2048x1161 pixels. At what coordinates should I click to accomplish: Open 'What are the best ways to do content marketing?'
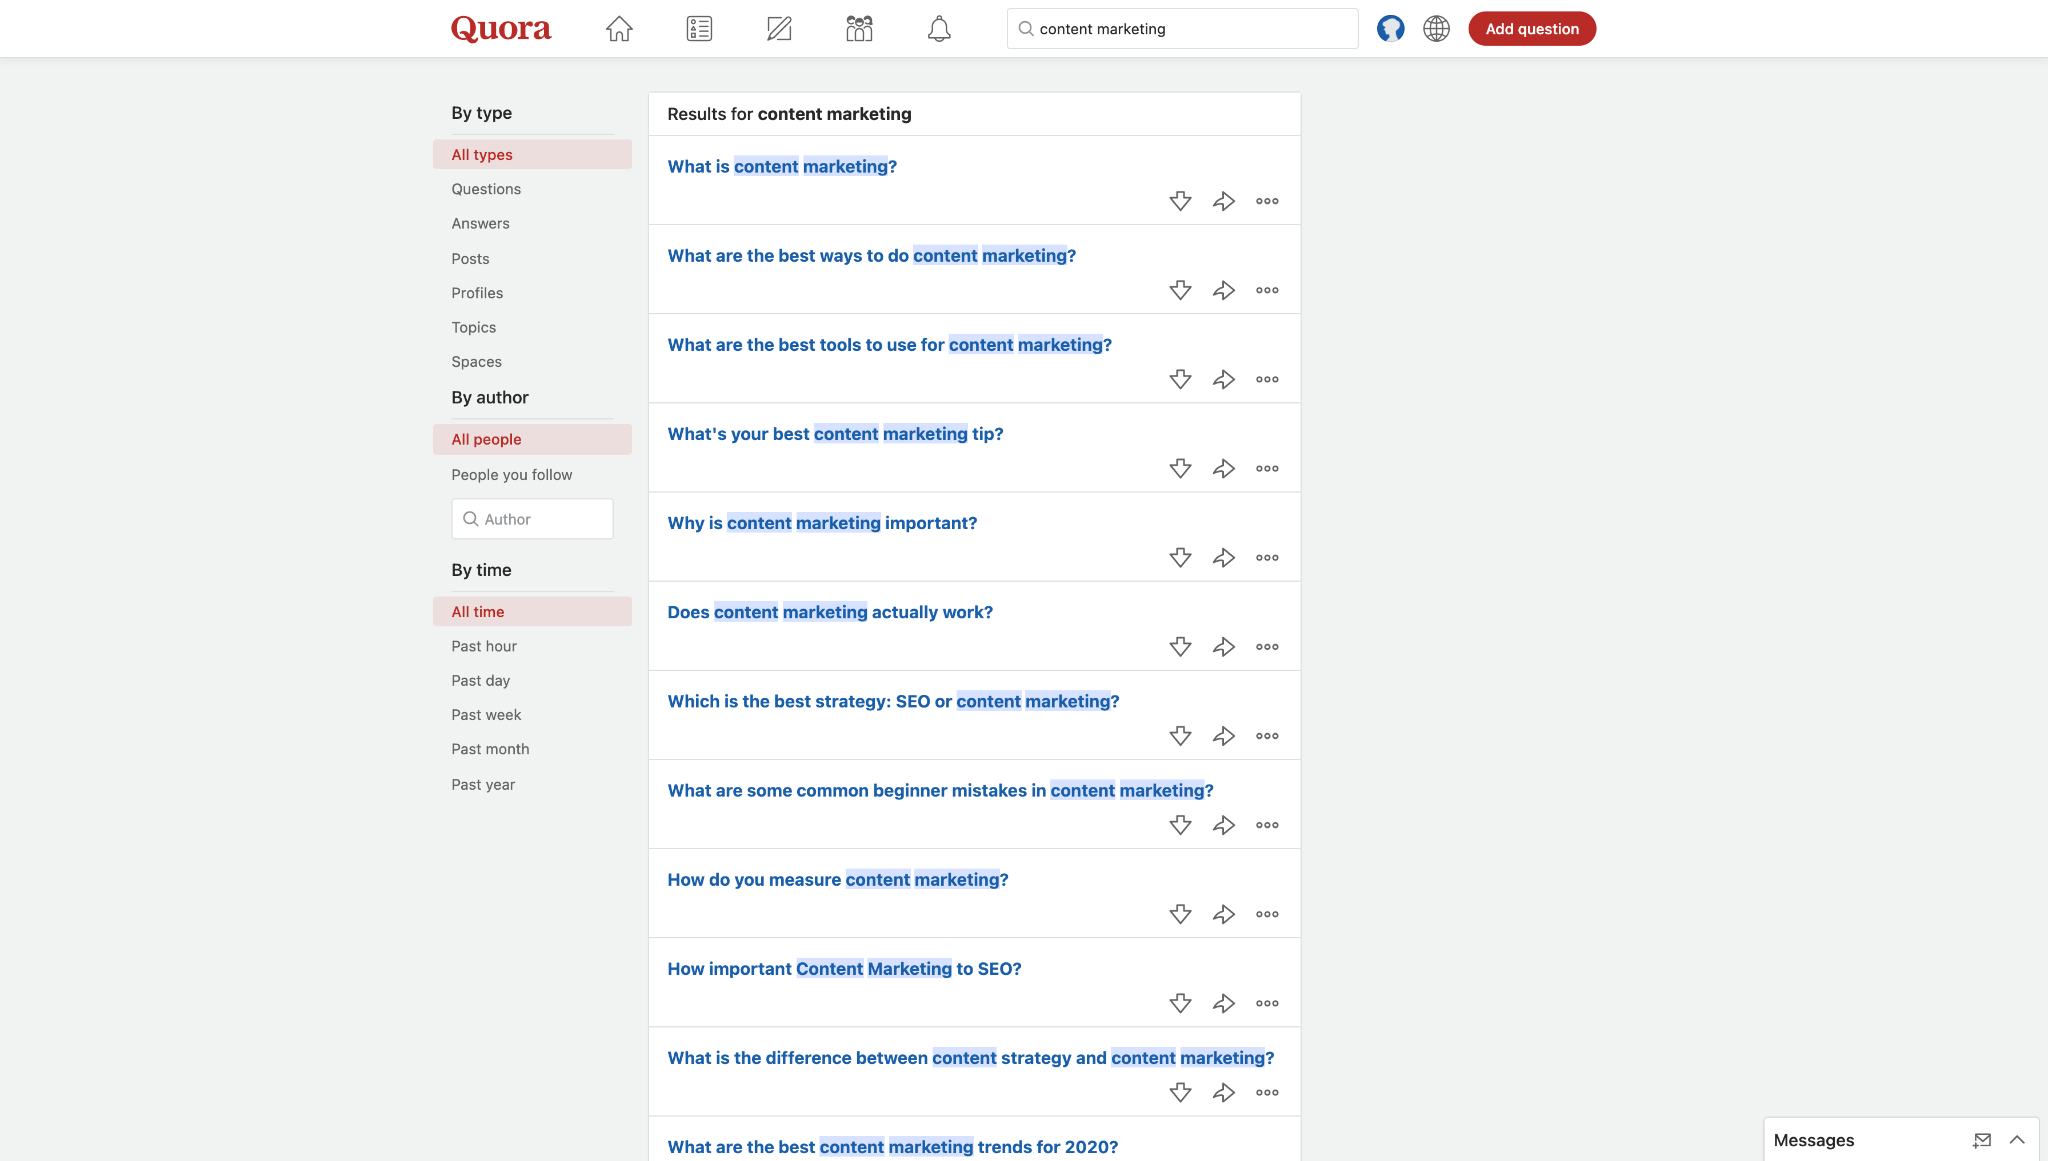871,255
